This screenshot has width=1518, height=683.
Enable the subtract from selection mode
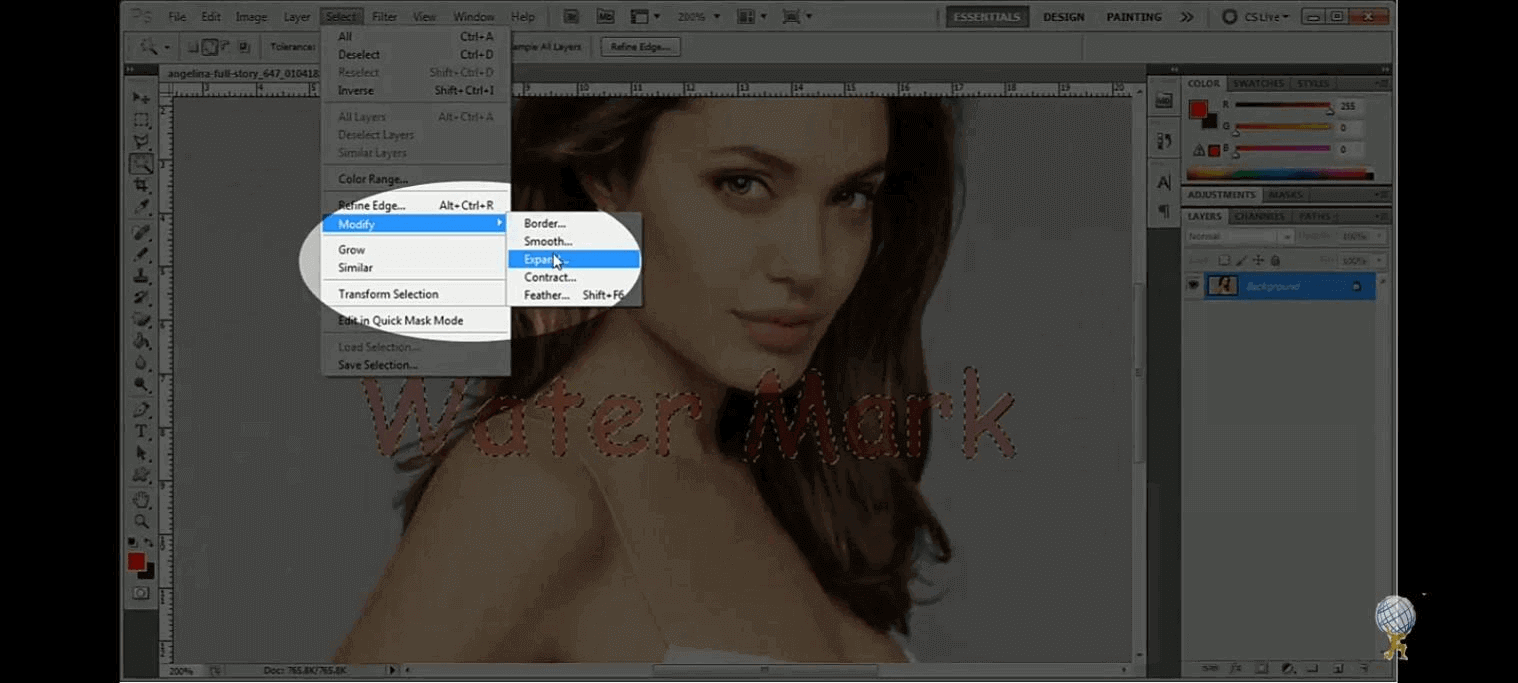click(226, 47)
